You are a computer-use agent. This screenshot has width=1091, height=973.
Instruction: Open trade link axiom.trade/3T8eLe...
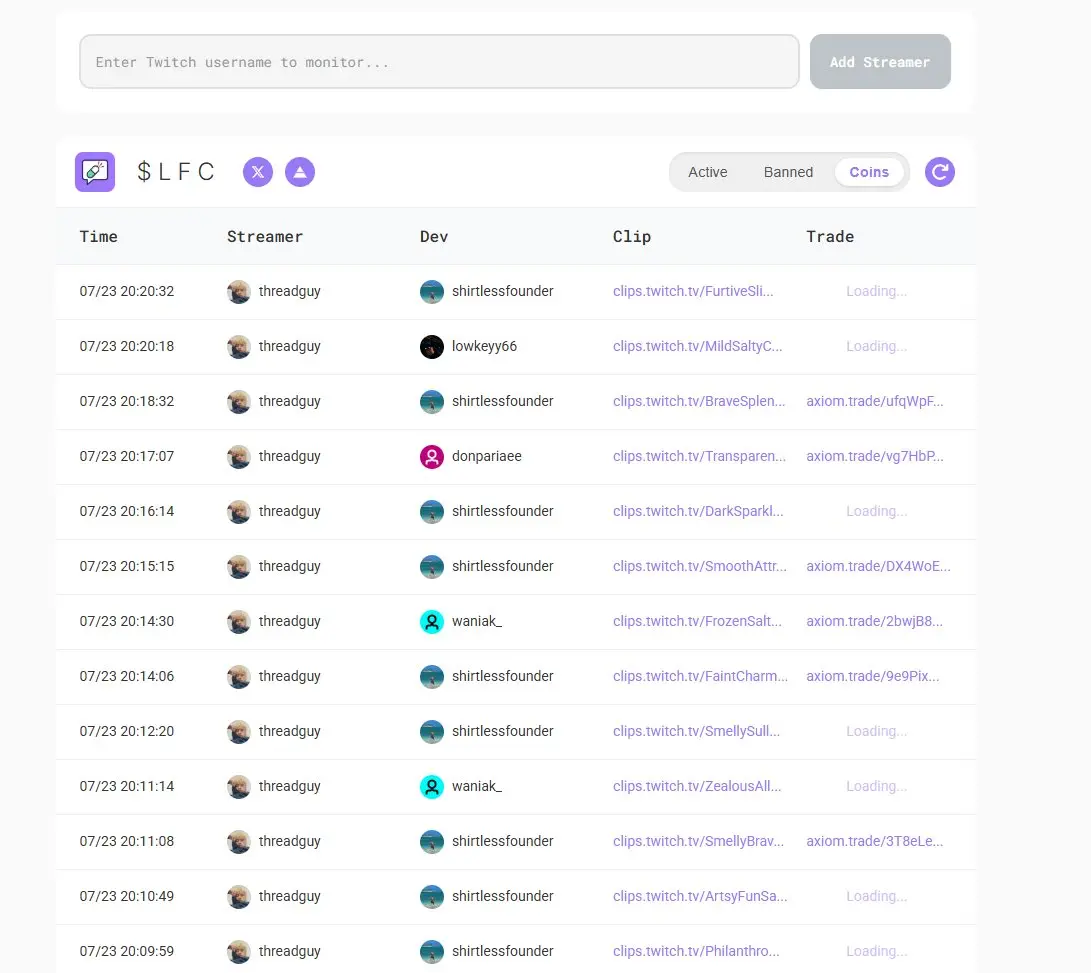[875, 841]
